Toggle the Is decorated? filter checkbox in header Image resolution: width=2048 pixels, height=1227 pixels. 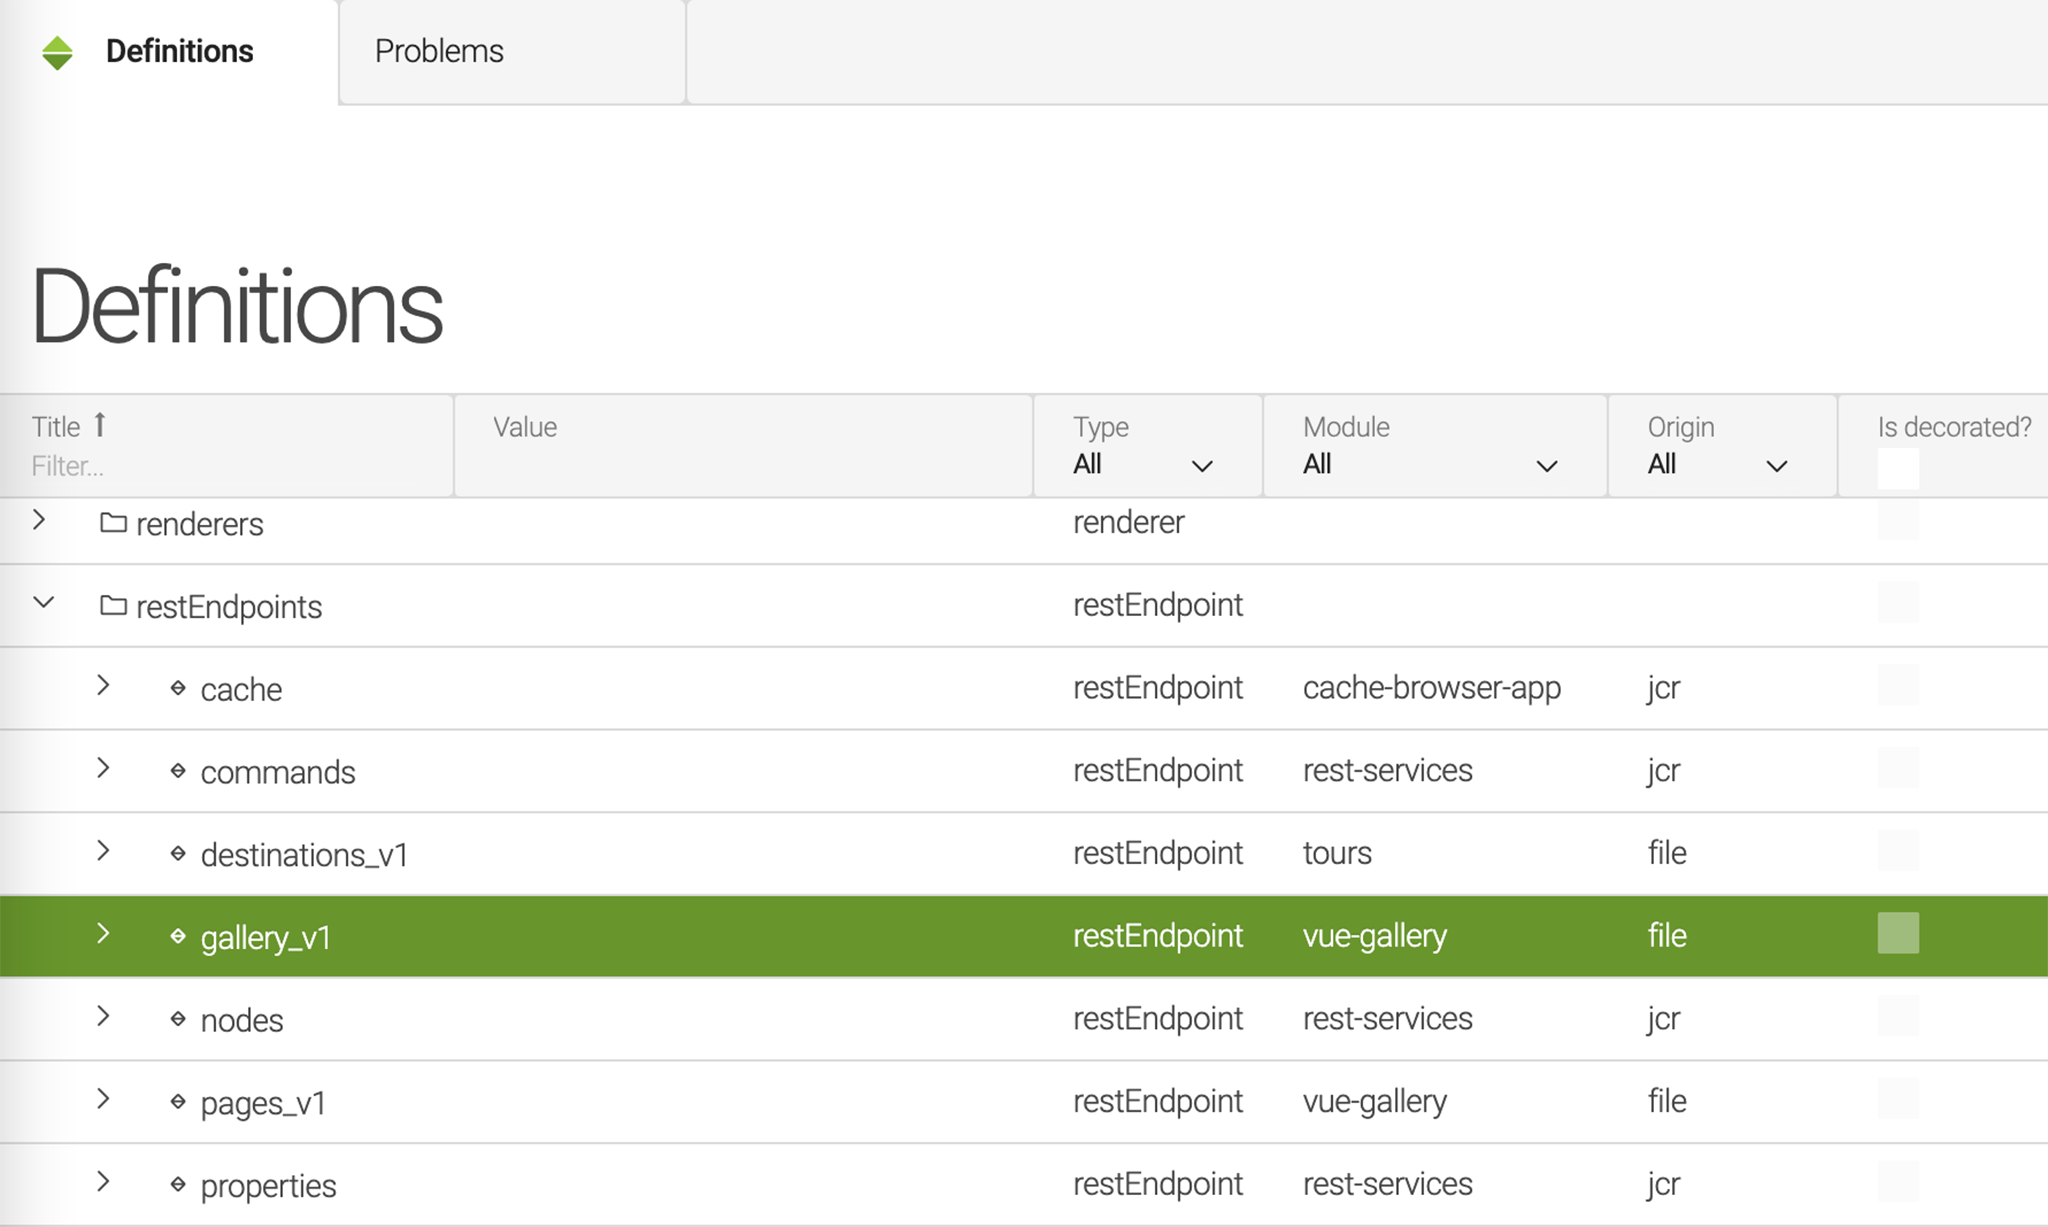pos(1897,467)
